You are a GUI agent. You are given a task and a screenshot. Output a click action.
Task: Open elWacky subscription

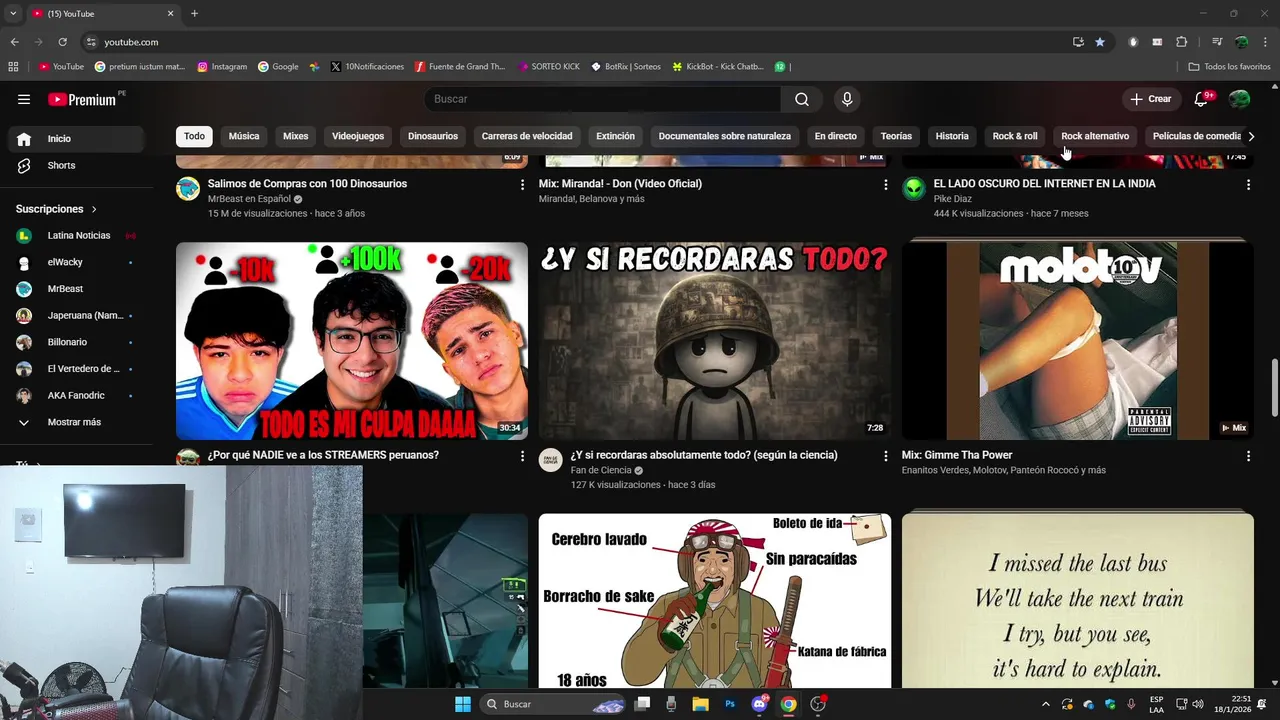coord(76,262)
